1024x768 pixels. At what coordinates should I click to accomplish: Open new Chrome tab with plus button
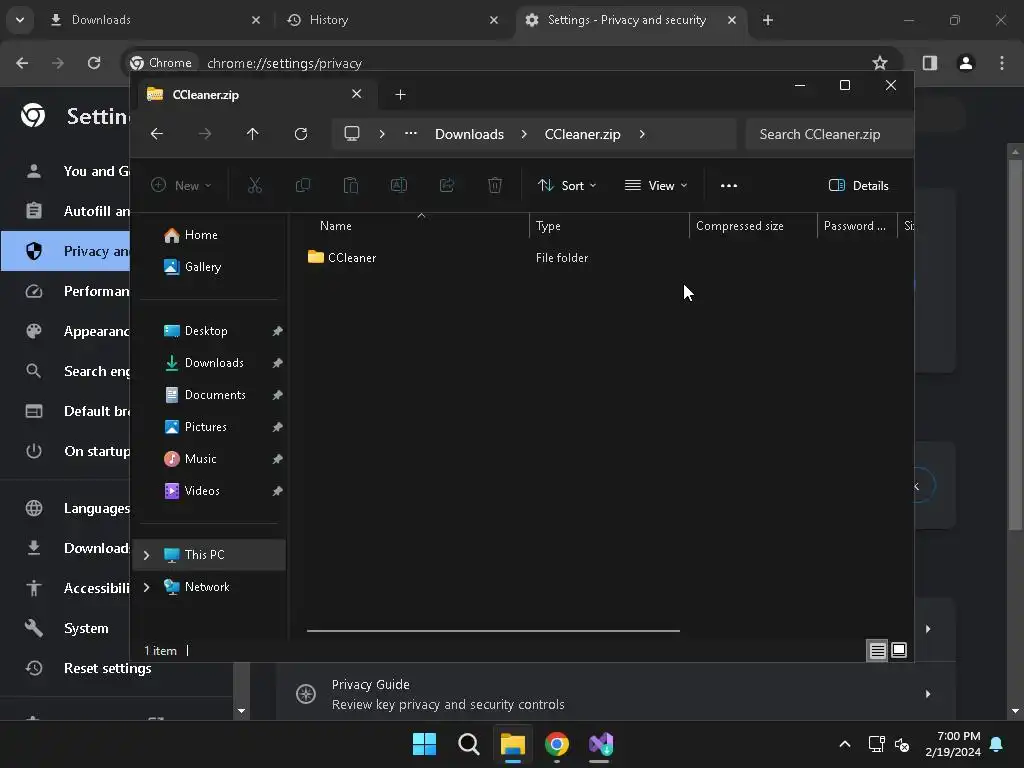768,20
